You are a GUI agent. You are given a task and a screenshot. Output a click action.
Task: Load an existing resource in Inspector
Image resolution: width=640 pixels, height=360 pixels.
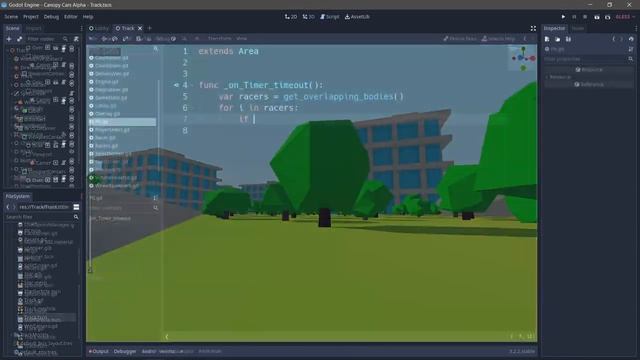pos(558,39)
